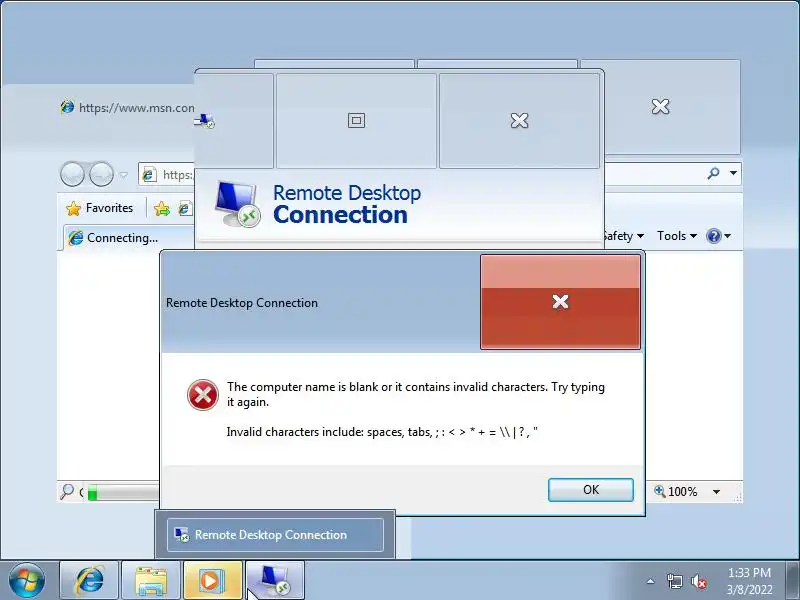Open Favorites in Internet Explorer
This screenshot has height=600, width=800.
pos(100,208)
